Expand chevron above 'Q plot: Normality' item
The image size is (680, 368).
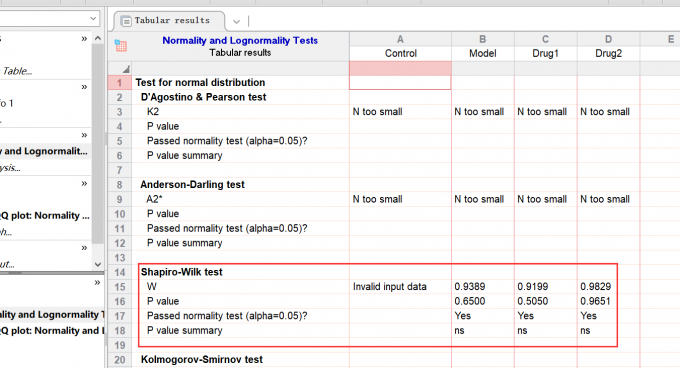pos(84,183)
